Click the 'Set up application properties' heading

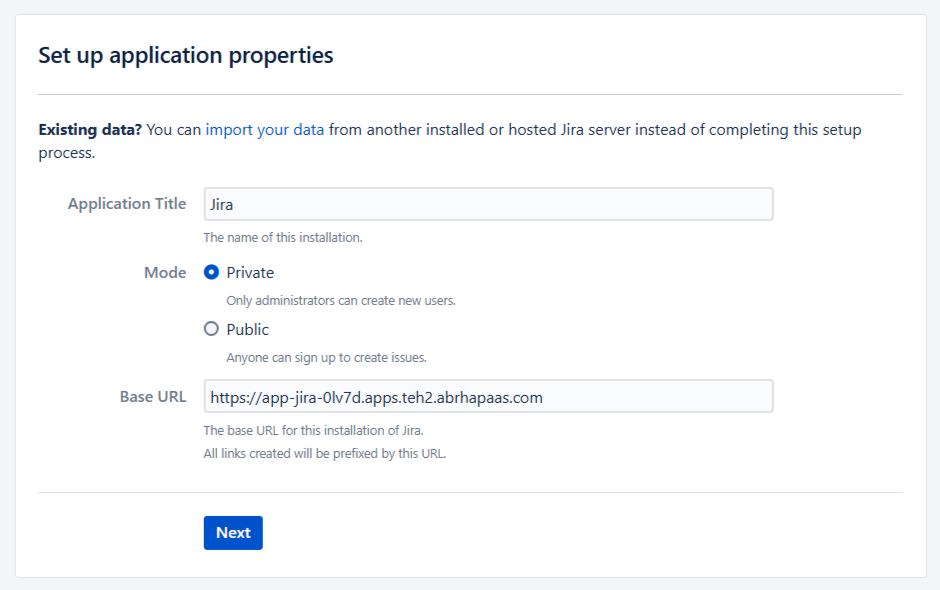[186, 55]
